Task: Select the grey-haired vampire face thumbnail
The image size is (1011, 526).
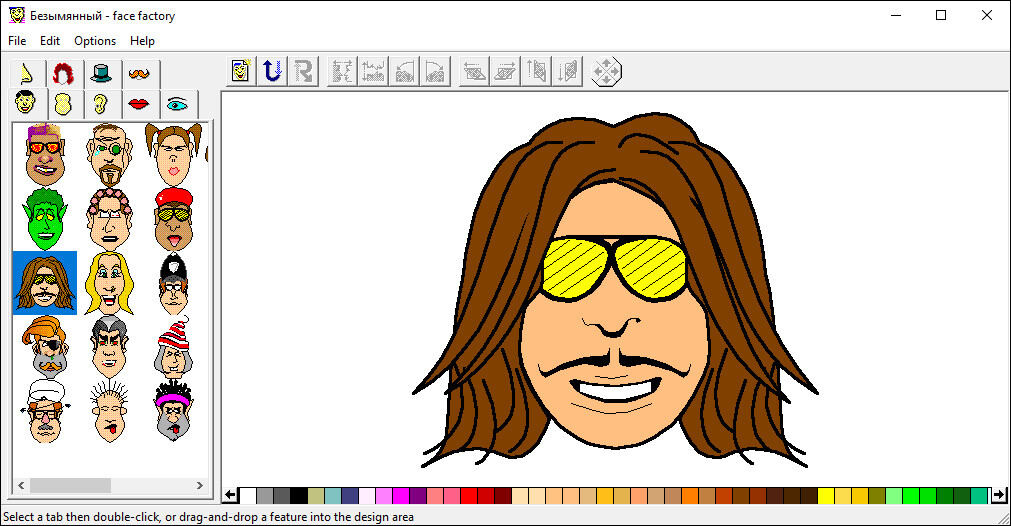Action: click(x=109, y=347)
